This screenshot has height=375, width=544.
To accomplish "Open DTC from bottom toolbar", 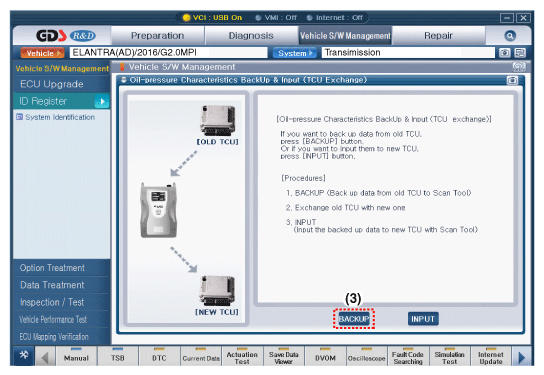I will point(159,357).
